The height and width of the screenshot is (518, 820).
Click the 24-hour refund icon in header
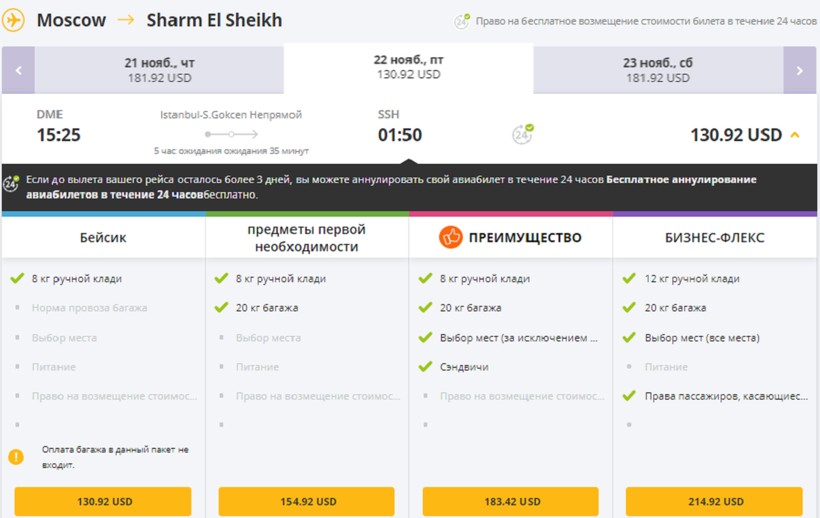click(462, 21)
